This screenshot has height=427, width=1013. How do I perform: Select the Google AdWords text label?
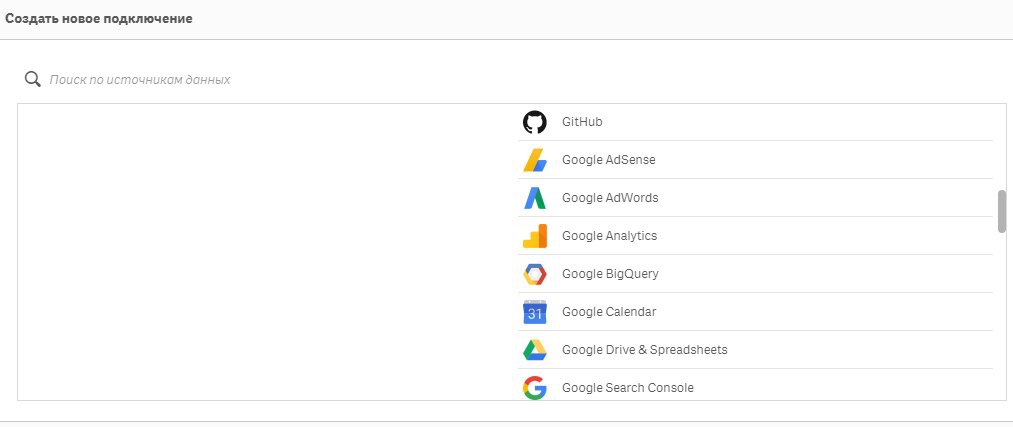point(610,198)
